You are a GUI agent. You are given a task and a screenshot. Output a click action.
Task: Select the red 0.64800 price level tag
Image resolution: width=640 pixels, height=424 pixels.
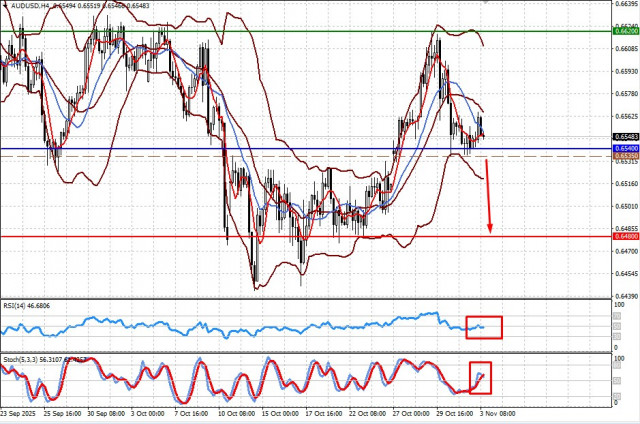(x=626, y=237)
